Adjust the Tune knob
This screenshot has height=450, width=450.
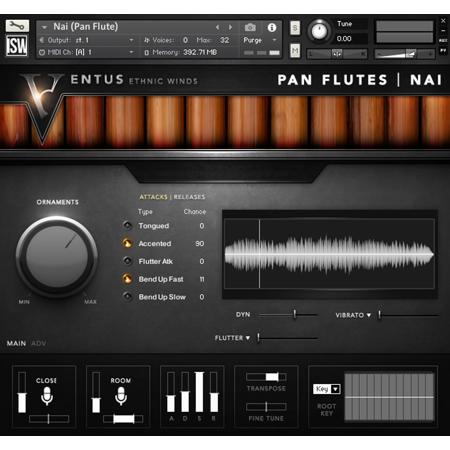(319, 31)
